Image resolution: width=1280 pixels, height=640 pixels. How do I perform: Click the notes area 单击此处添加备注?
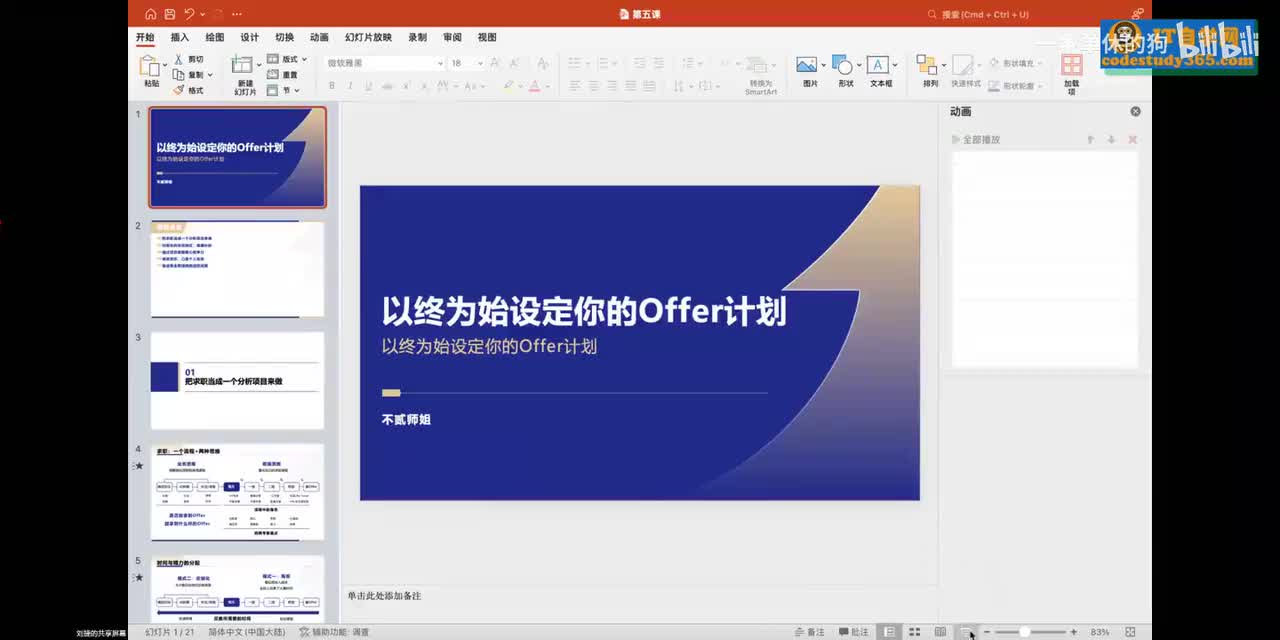[639, 596]
